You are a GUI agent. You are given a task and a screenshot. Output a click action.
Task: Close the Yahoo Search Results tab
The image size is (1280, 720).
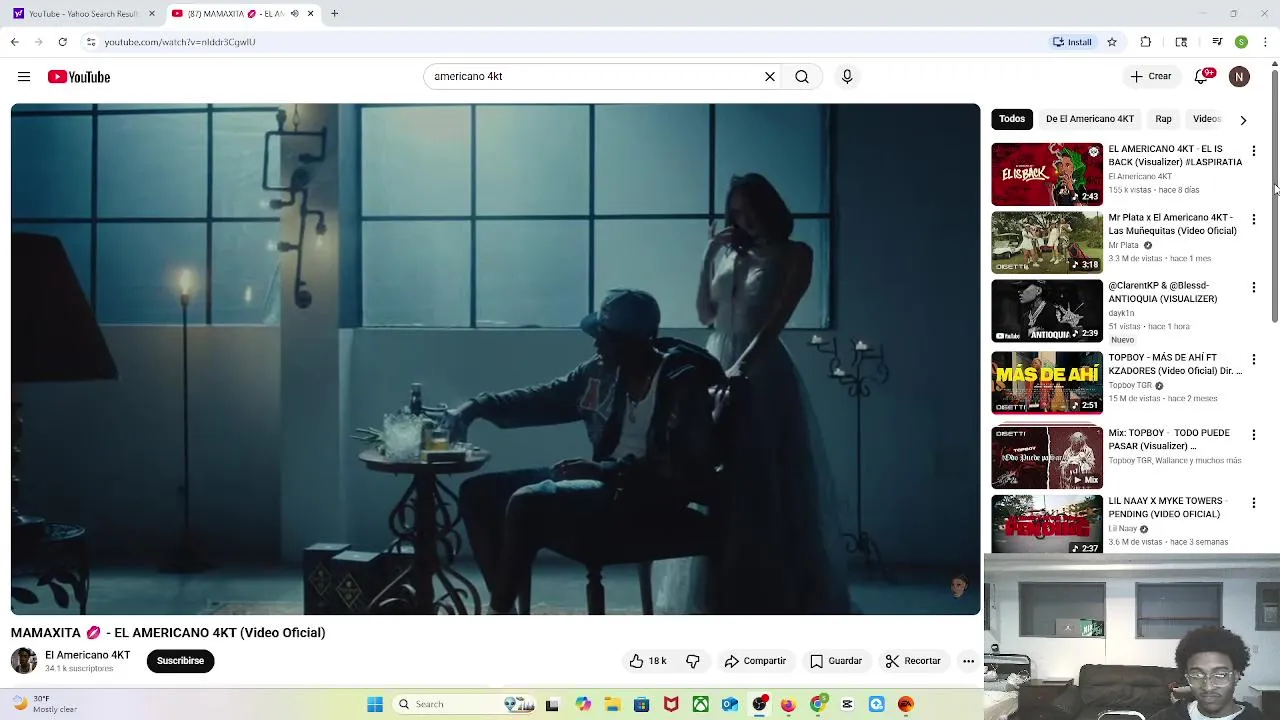pos(152,13)
